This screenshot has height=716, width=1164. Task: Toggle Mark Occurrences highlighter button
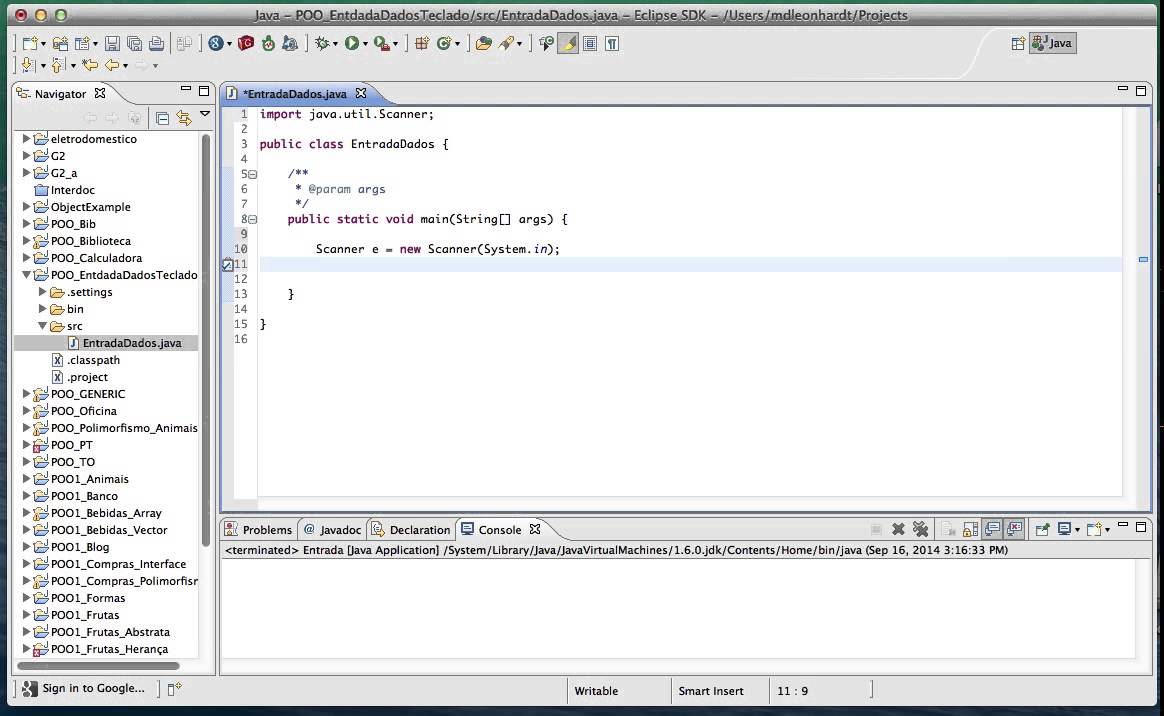(x=568, y=44)
